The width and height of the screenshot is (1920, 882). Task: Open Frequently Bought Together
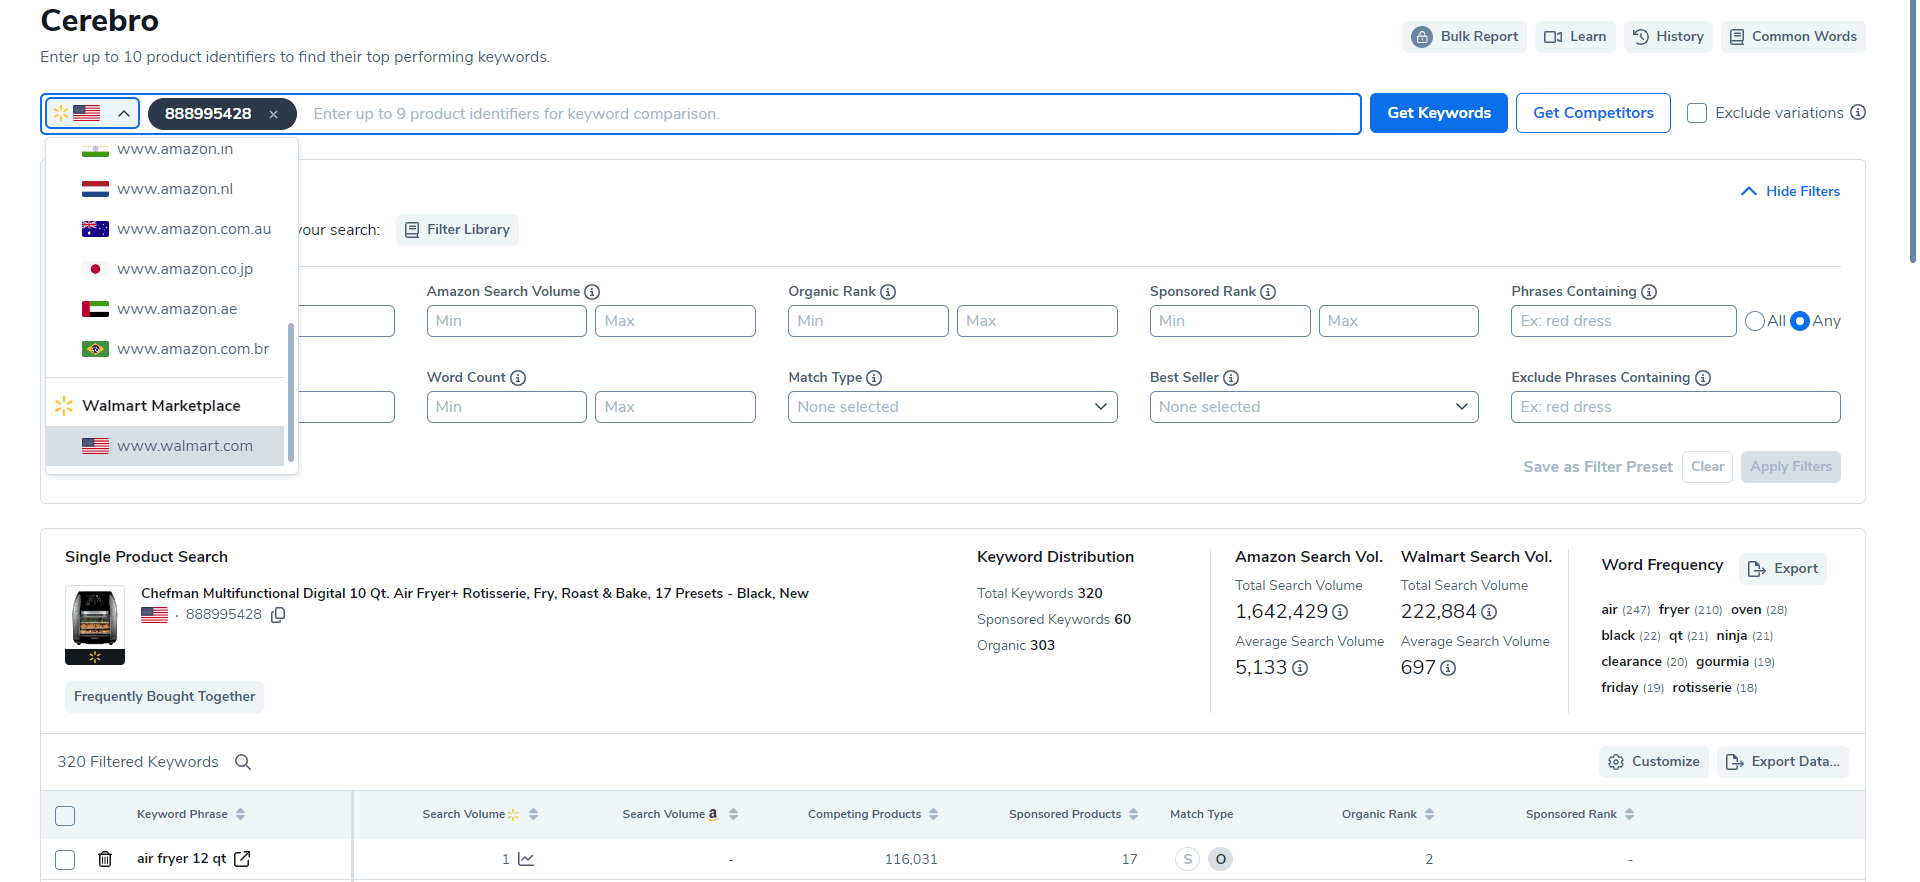[x=165, y=697]
